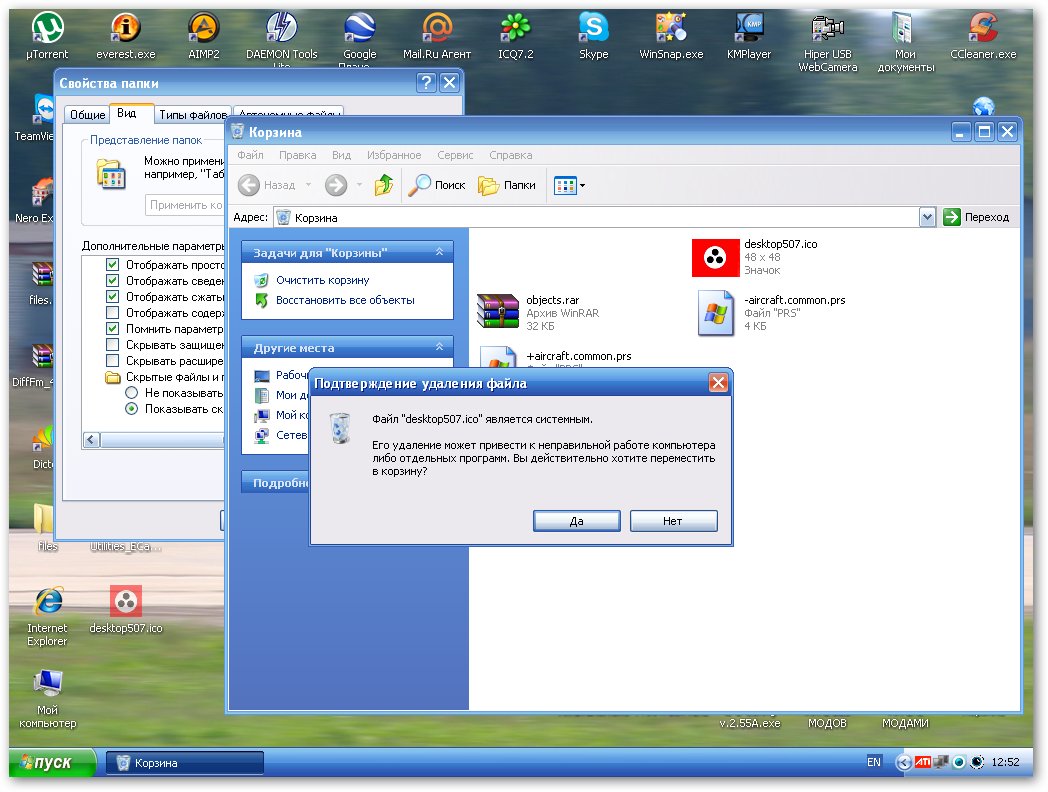Click the Forward navigation arrow button

336,185
